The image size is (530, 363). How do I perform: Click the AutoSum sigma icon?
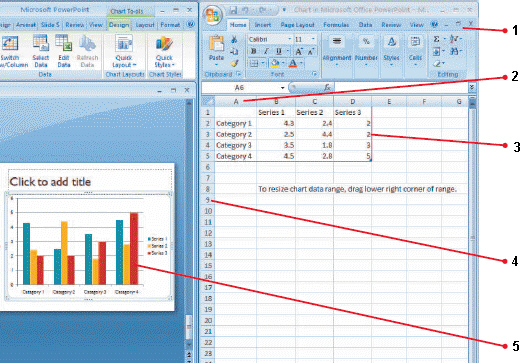pos(436,40)
